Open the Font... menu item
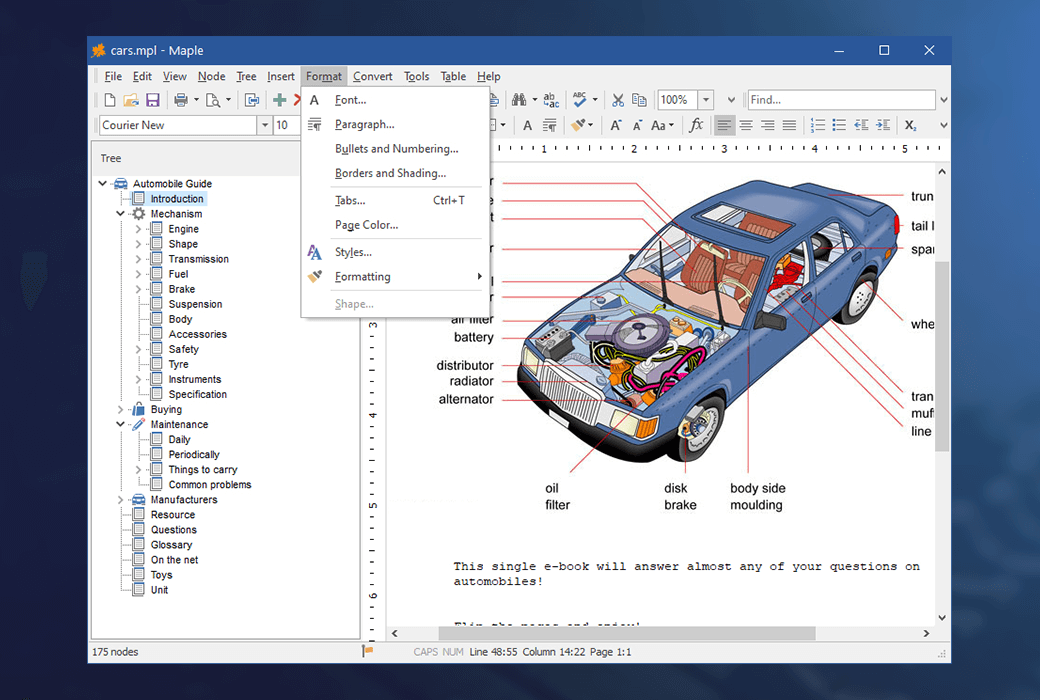 [x=395, y=100]
